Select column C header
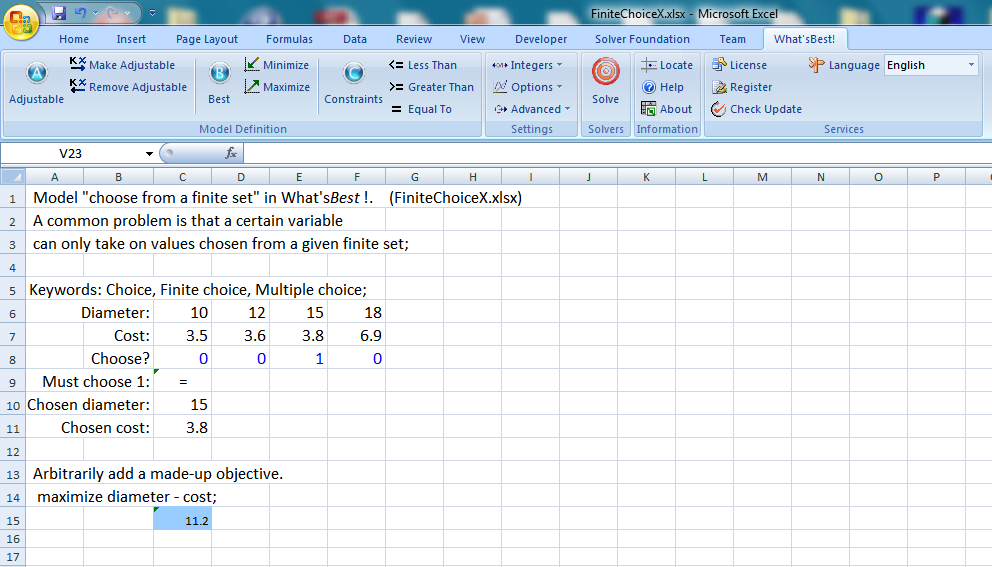Viewport: 992px width, 567px height. tap(182, 177)
